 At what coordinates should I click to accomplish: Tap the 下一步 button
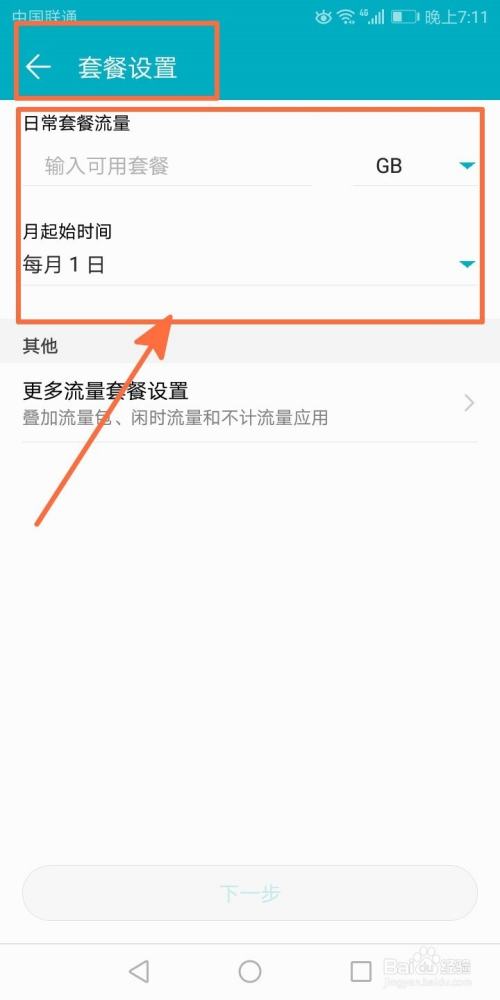pyautogui.click(x=250, y=893)
